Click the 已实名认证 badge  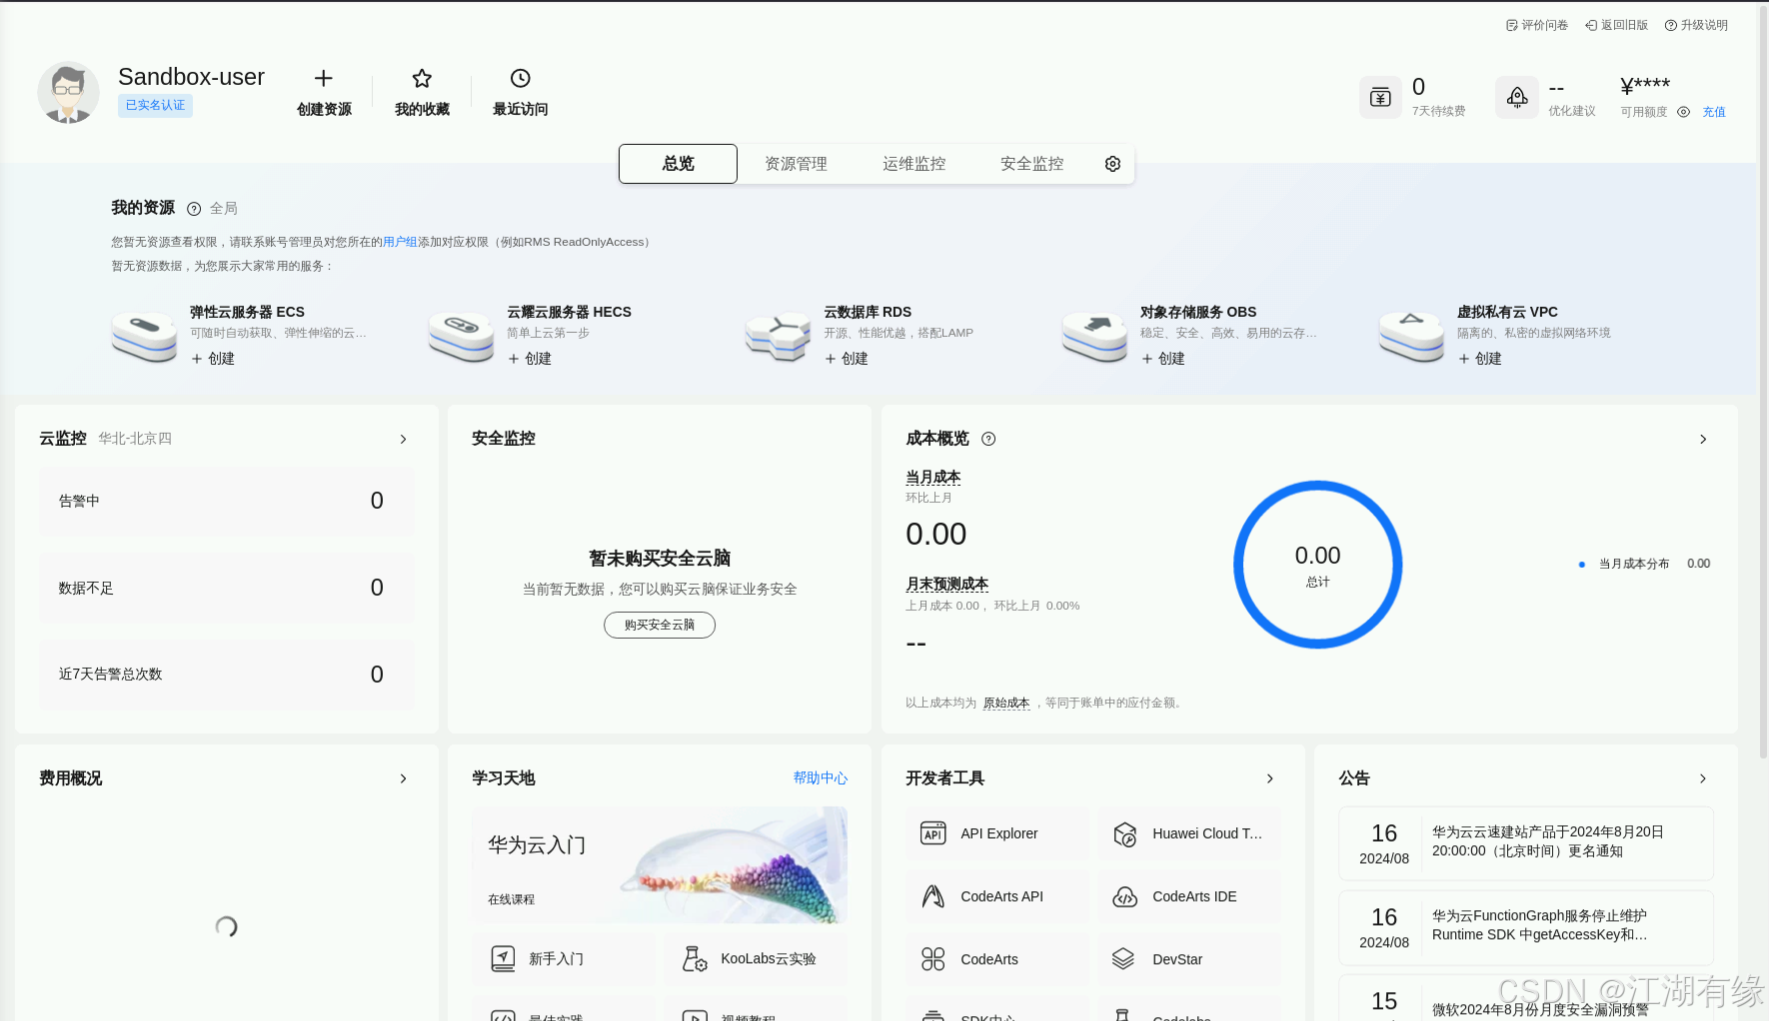(155, 105)
